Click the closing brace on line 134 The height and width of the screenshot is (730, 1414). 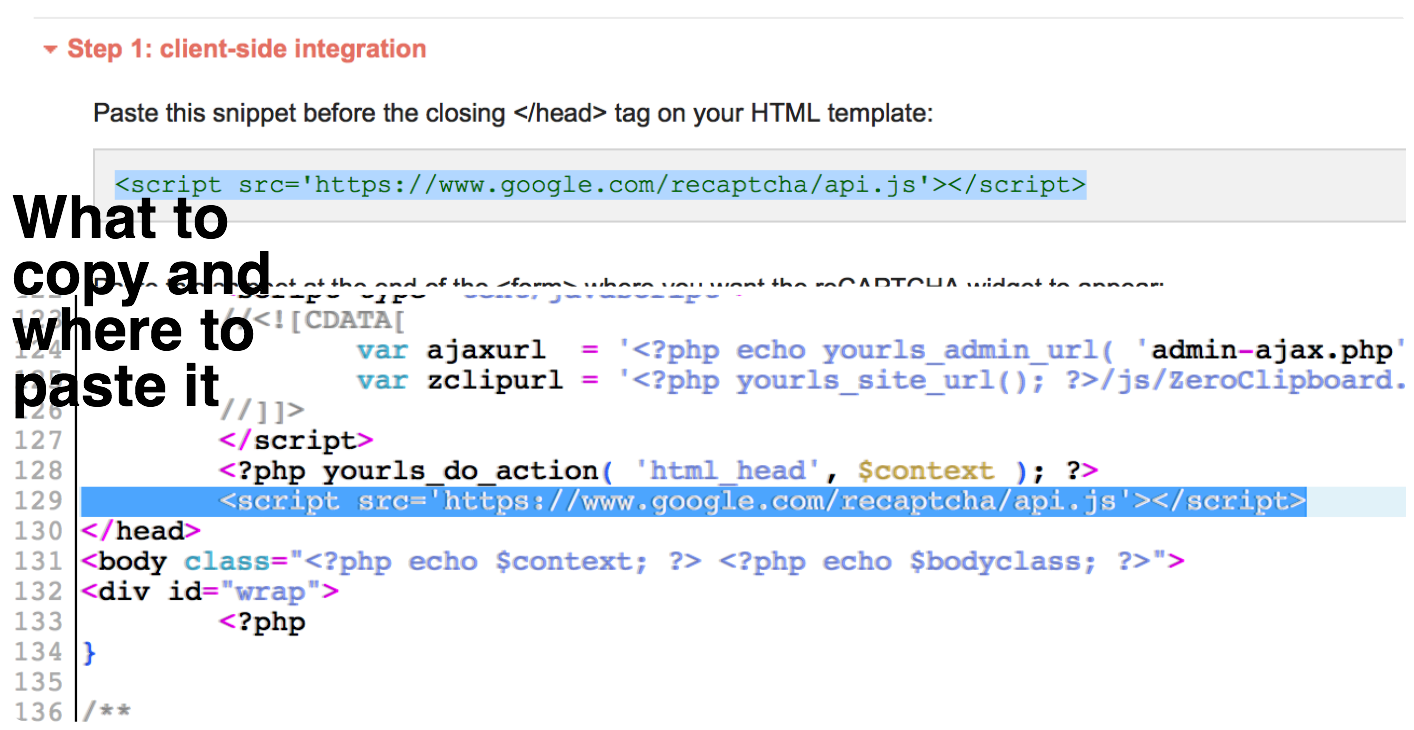pos(89,653)
